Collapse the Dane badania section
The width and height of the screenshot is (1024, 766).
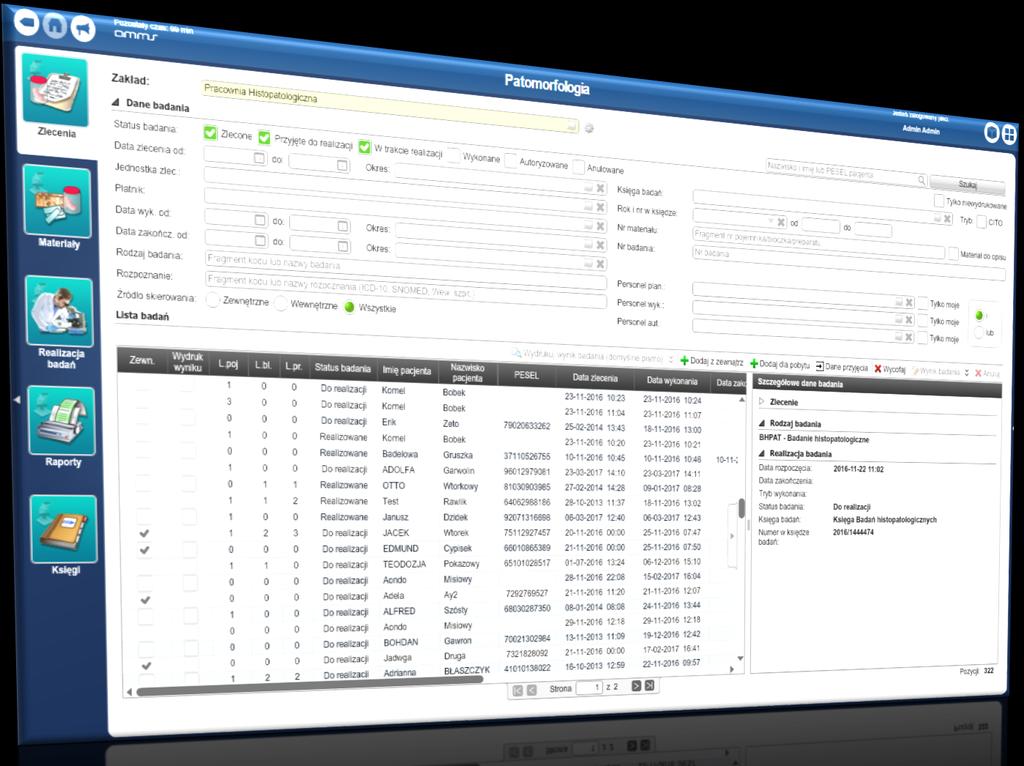coord(116,103)
